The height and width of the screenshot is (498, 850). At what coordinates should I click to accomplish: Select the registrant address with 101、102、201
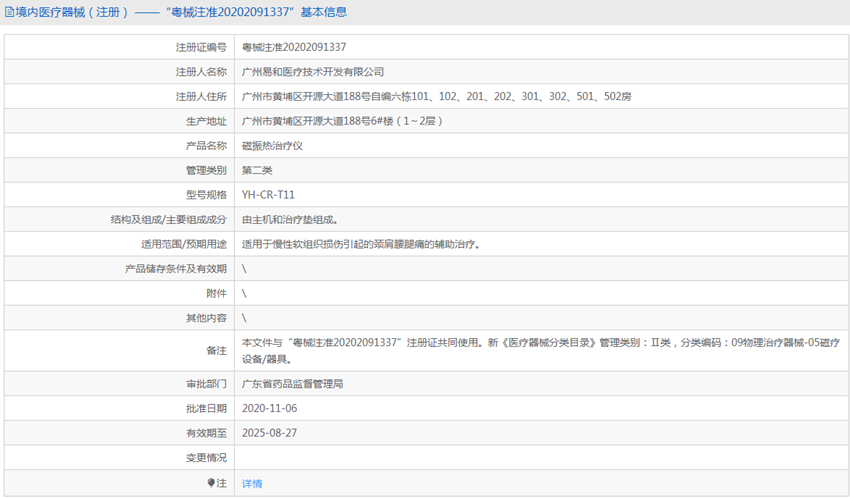(436, 96)
